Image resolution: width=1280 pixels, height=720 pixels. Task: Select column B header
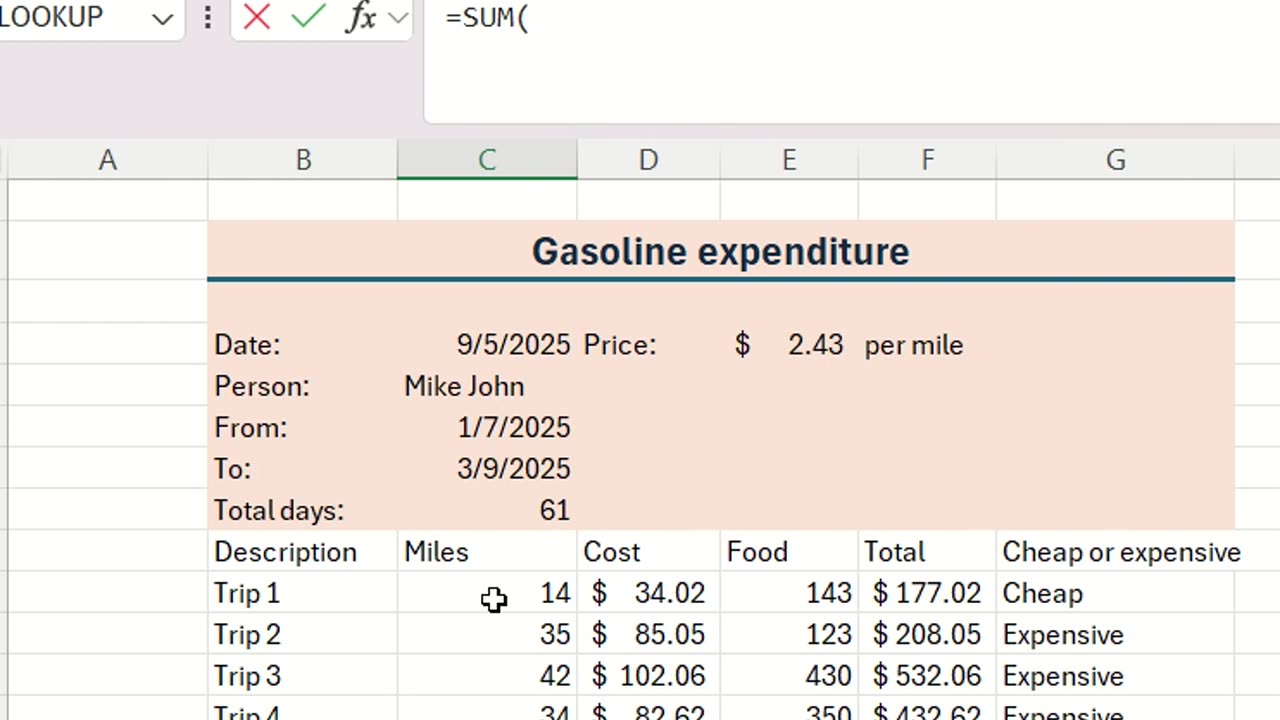click(303, 160)
